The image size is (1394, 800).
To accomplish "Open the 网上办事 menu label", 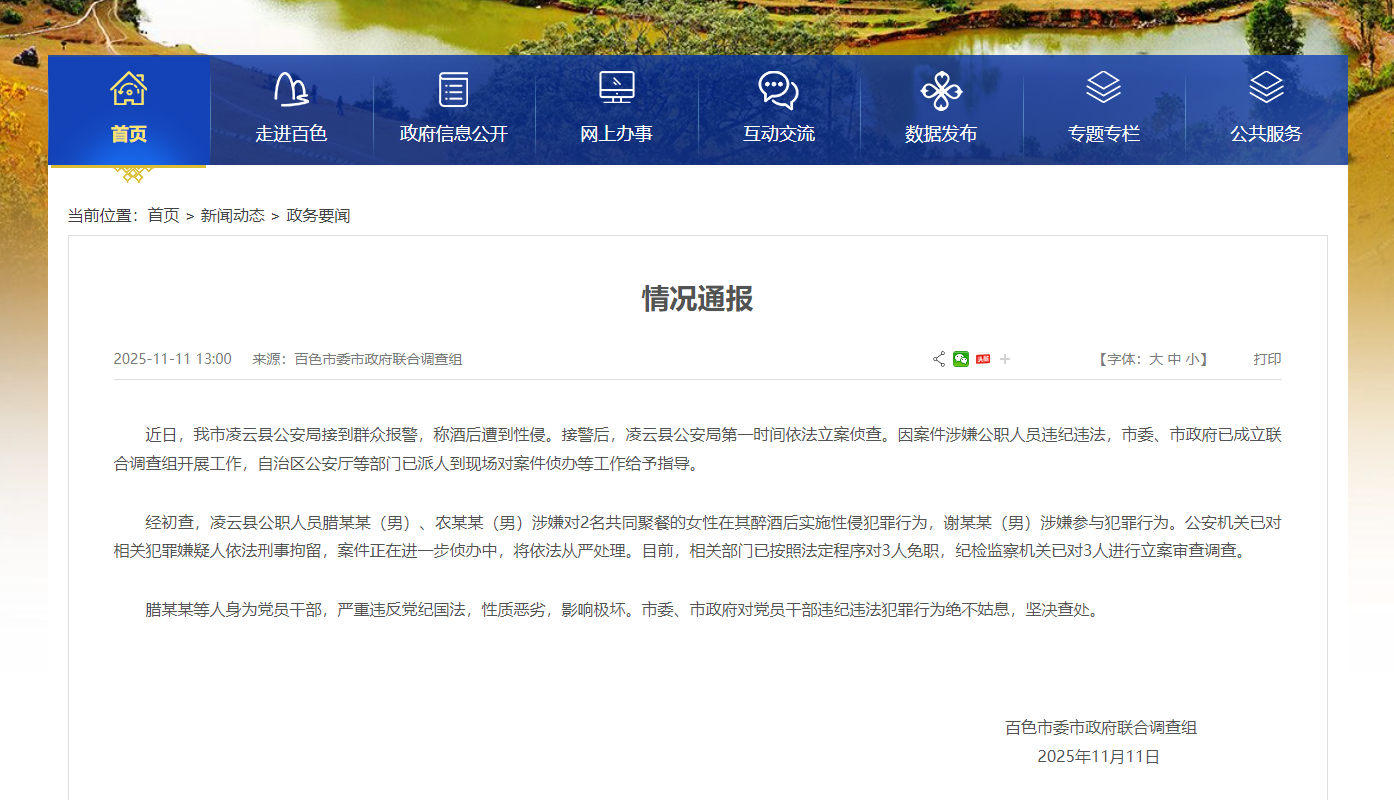I will [616, 134].
